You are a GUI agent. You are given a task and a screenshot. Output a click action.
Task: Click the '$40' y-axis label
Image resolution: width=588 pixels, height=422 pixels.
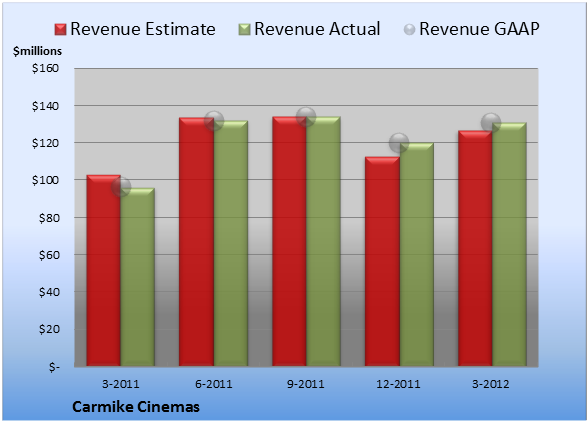pyautogui.click(x=49, y=292)
